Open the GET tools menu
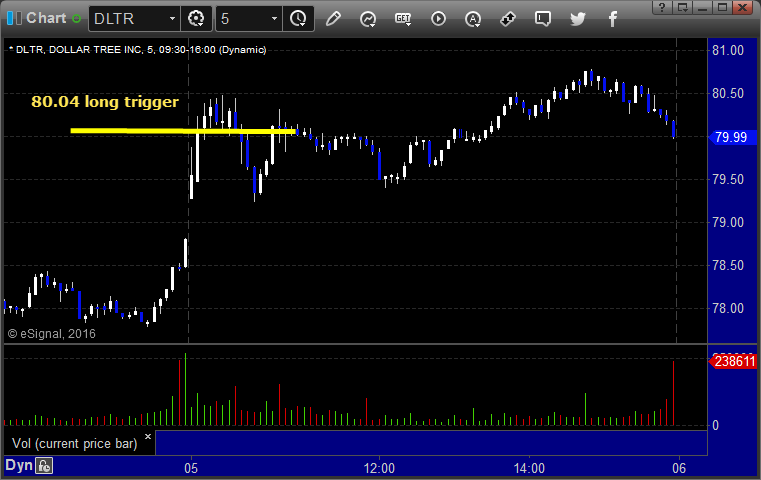Viewport: 761px width, 480px height. (x=403, y=19)
